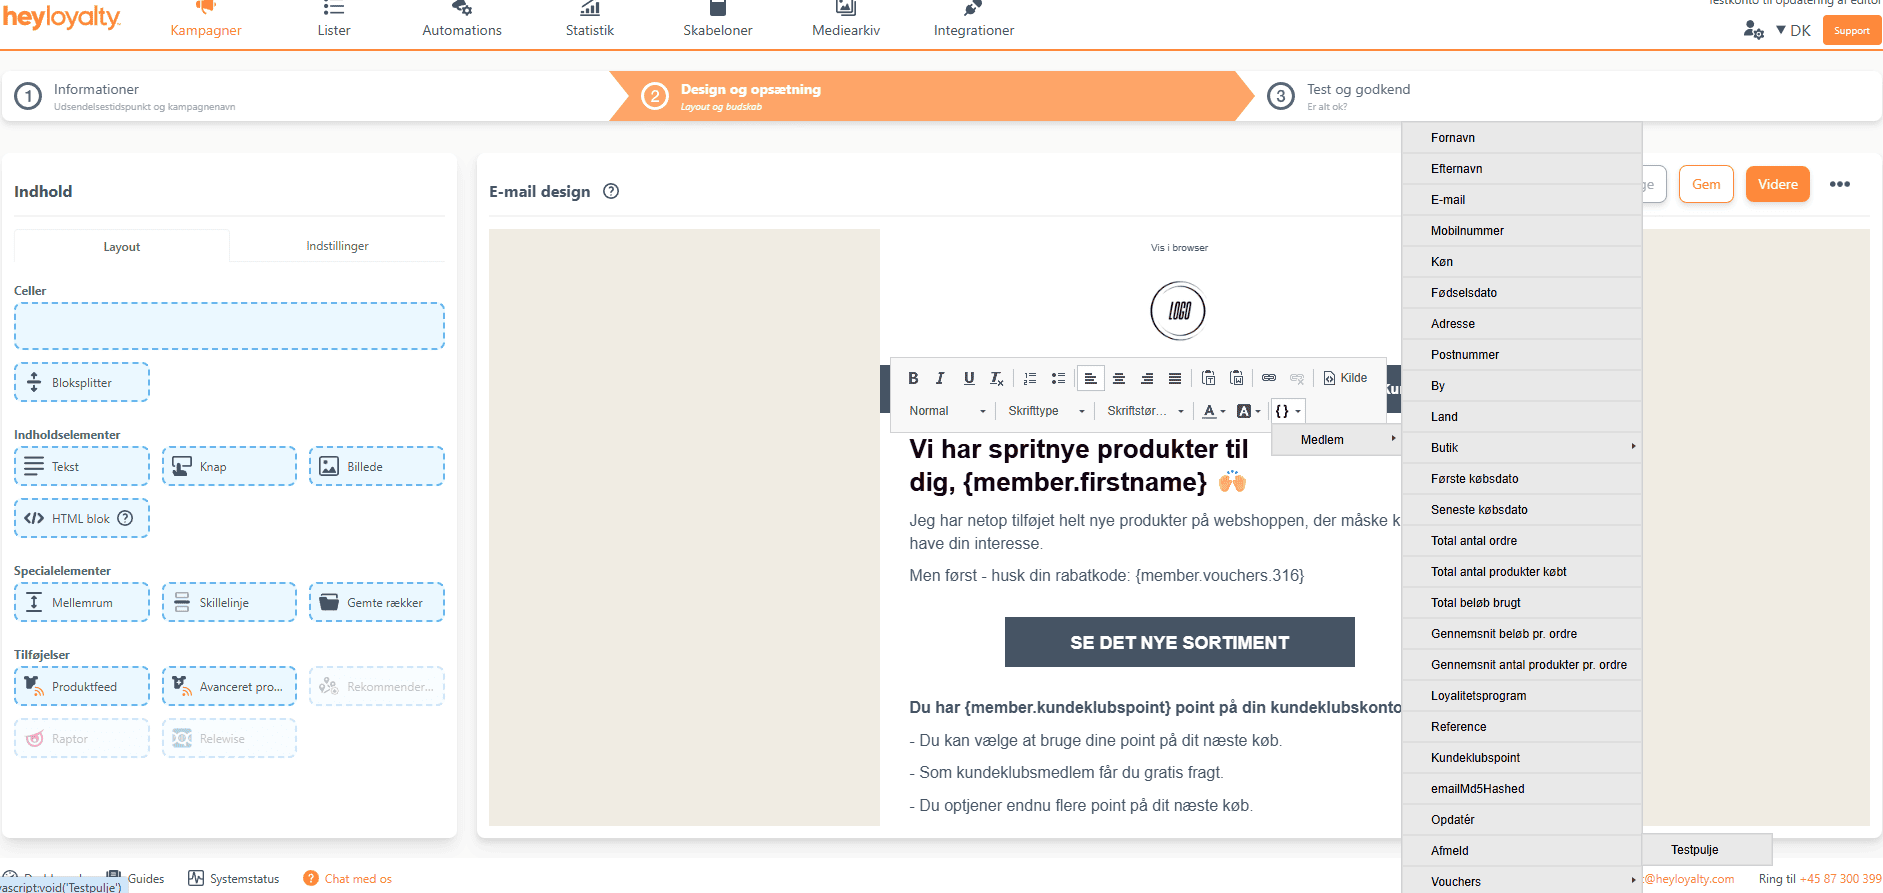Image resolution: width=1883 pixels, height=893 pixels.
Task: Open the DK language dropdown
Action: tap(1793, 30)
